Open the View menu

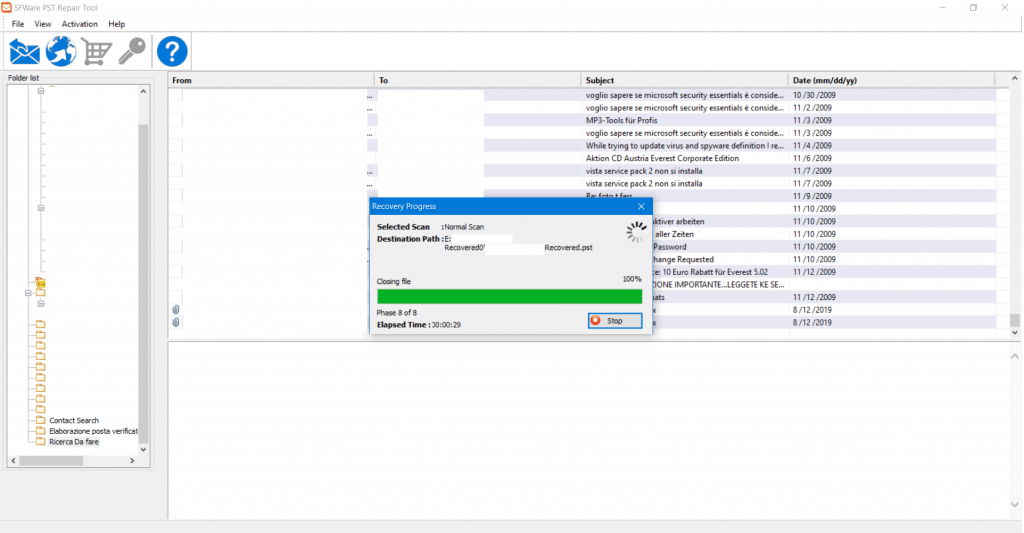point(42,24)
